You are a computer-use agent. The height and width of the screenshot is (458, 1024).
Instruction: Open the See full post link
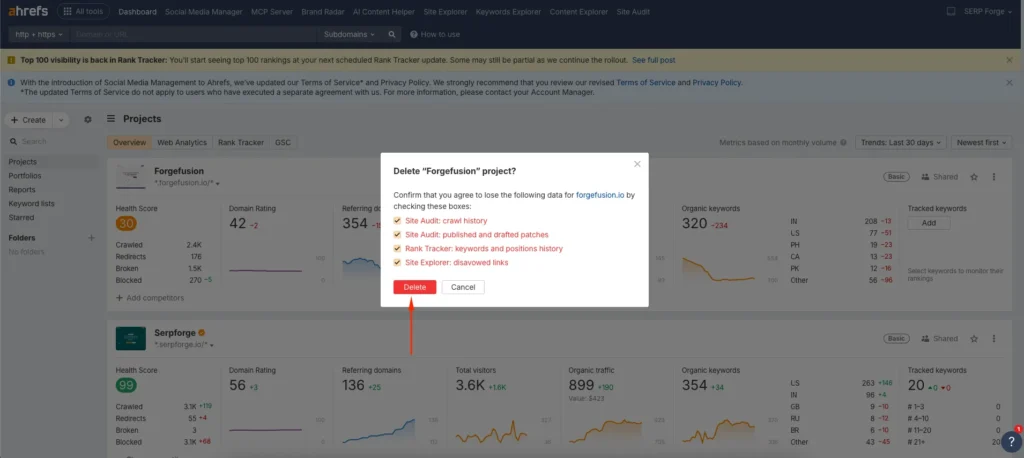[654, 59]
